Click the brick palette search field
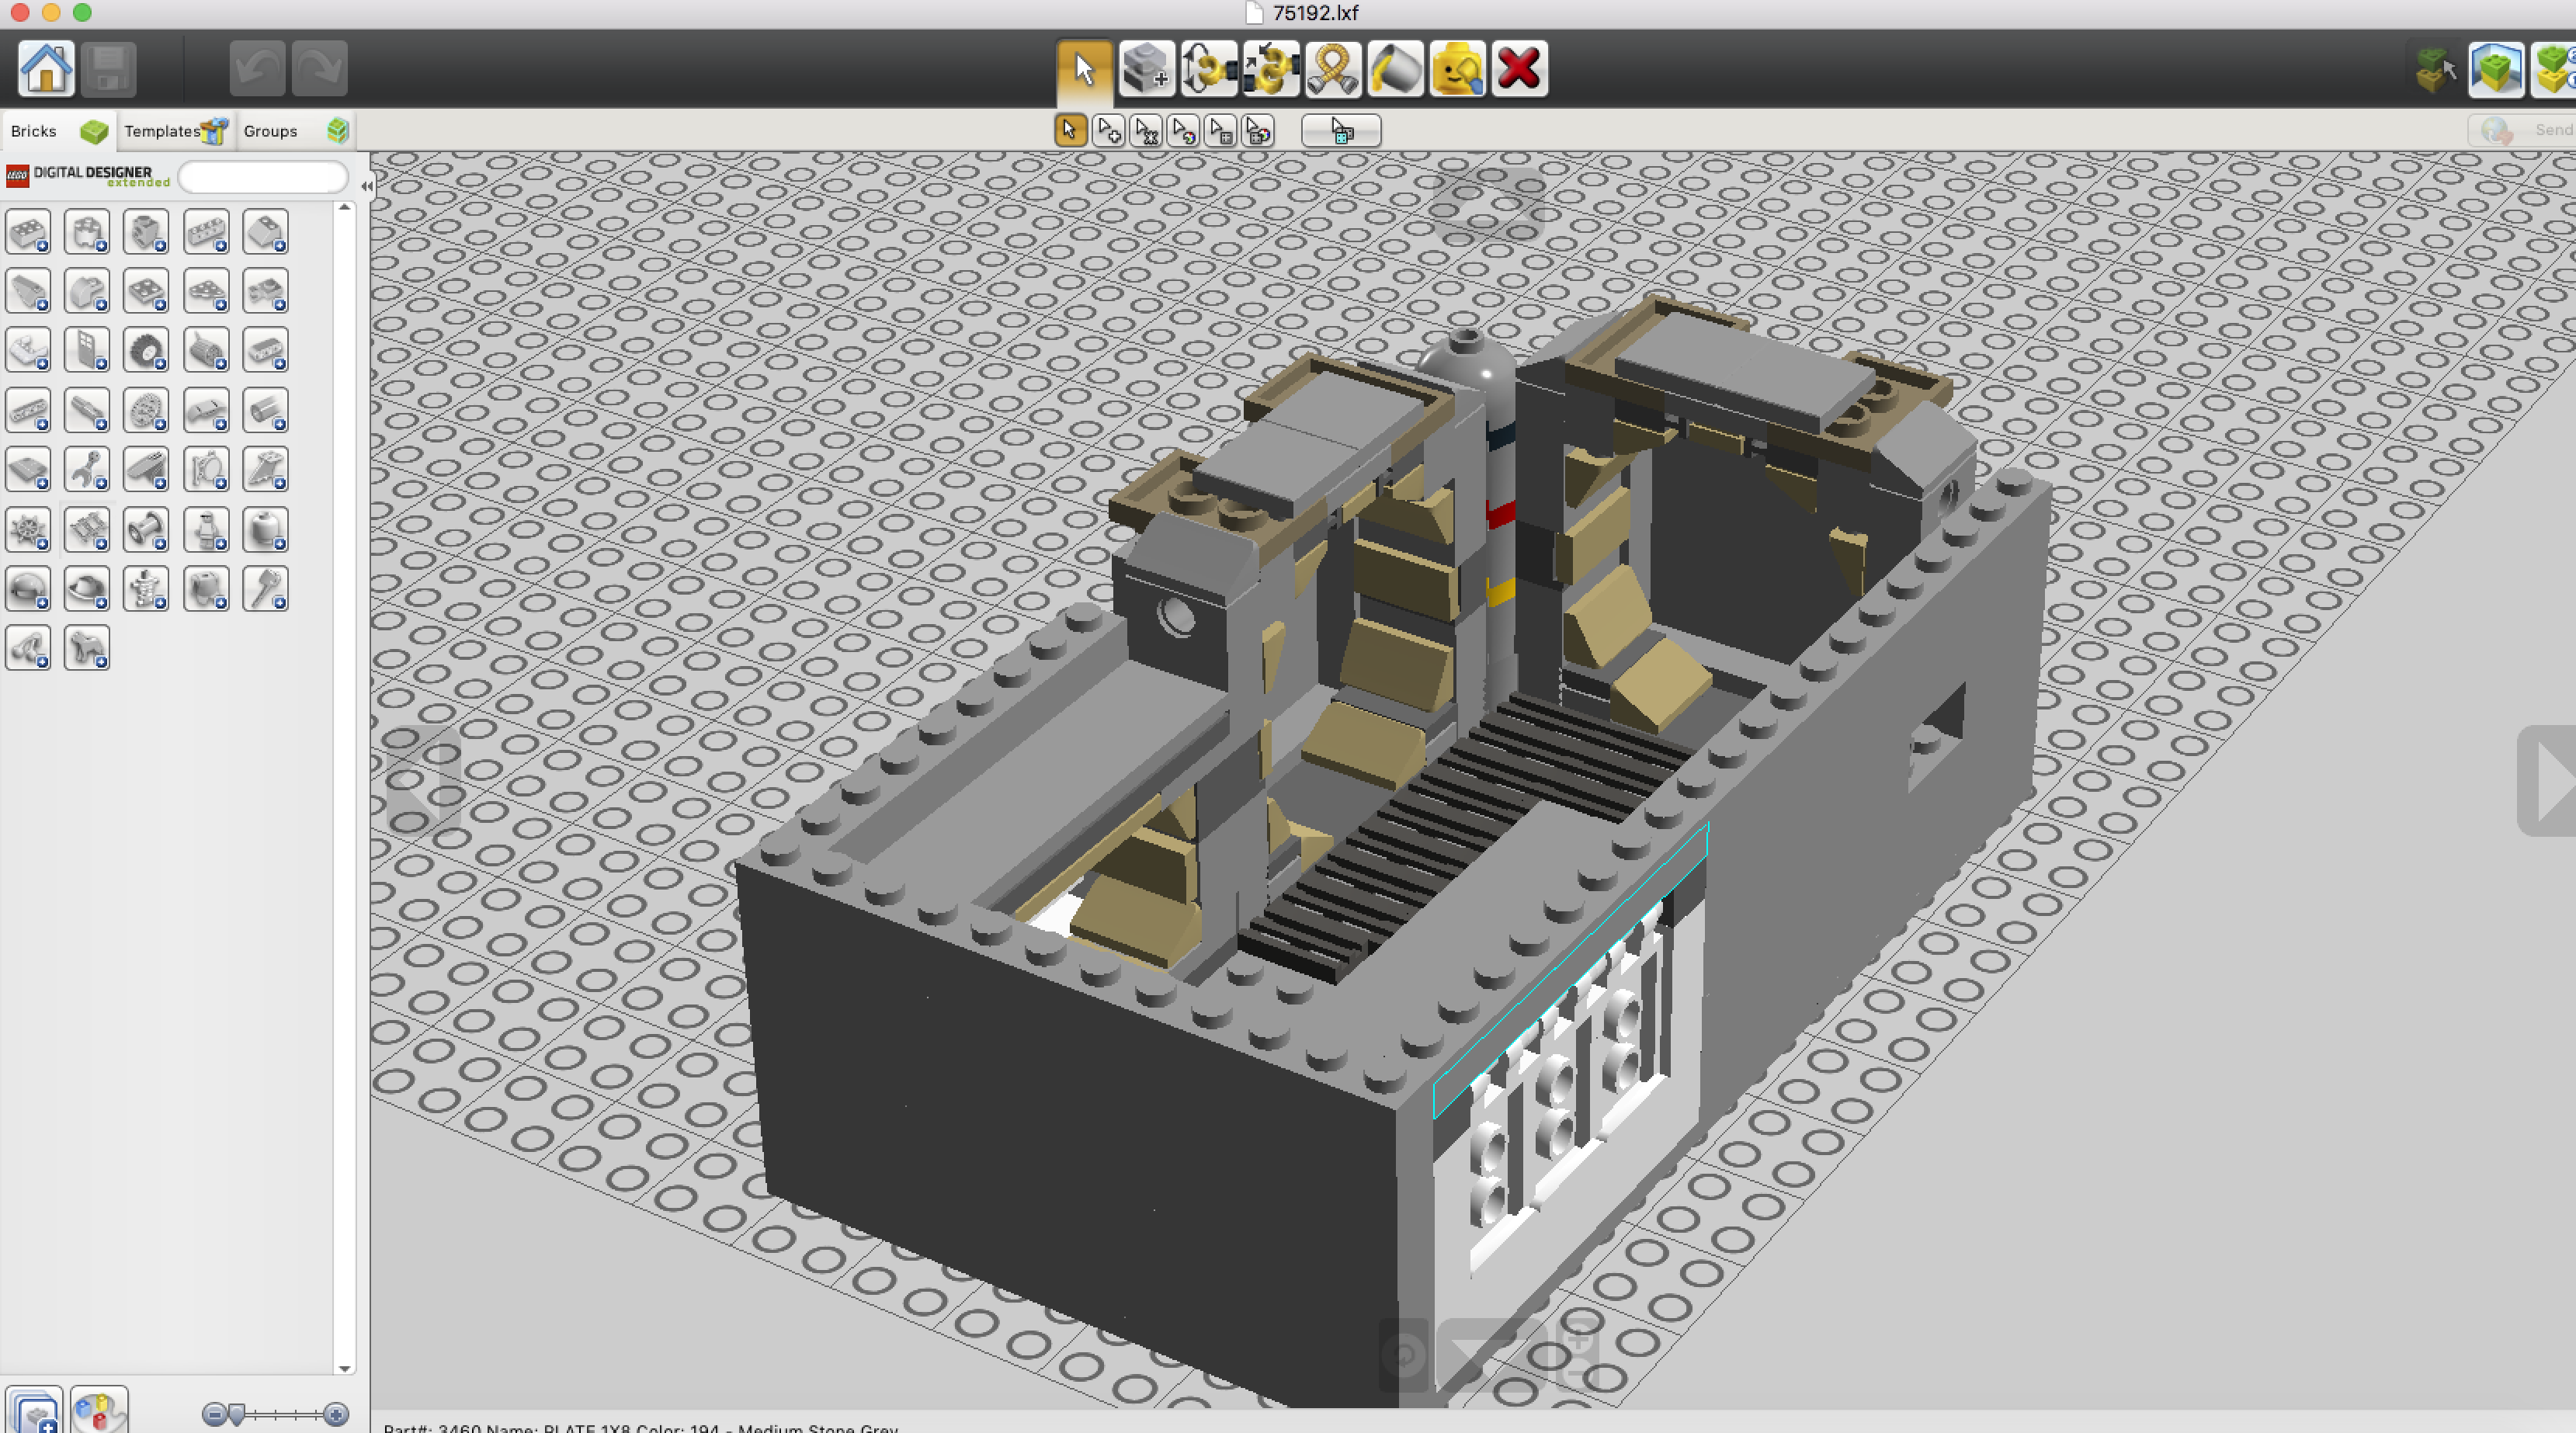2576x1433 pixels. click(263, 177)
